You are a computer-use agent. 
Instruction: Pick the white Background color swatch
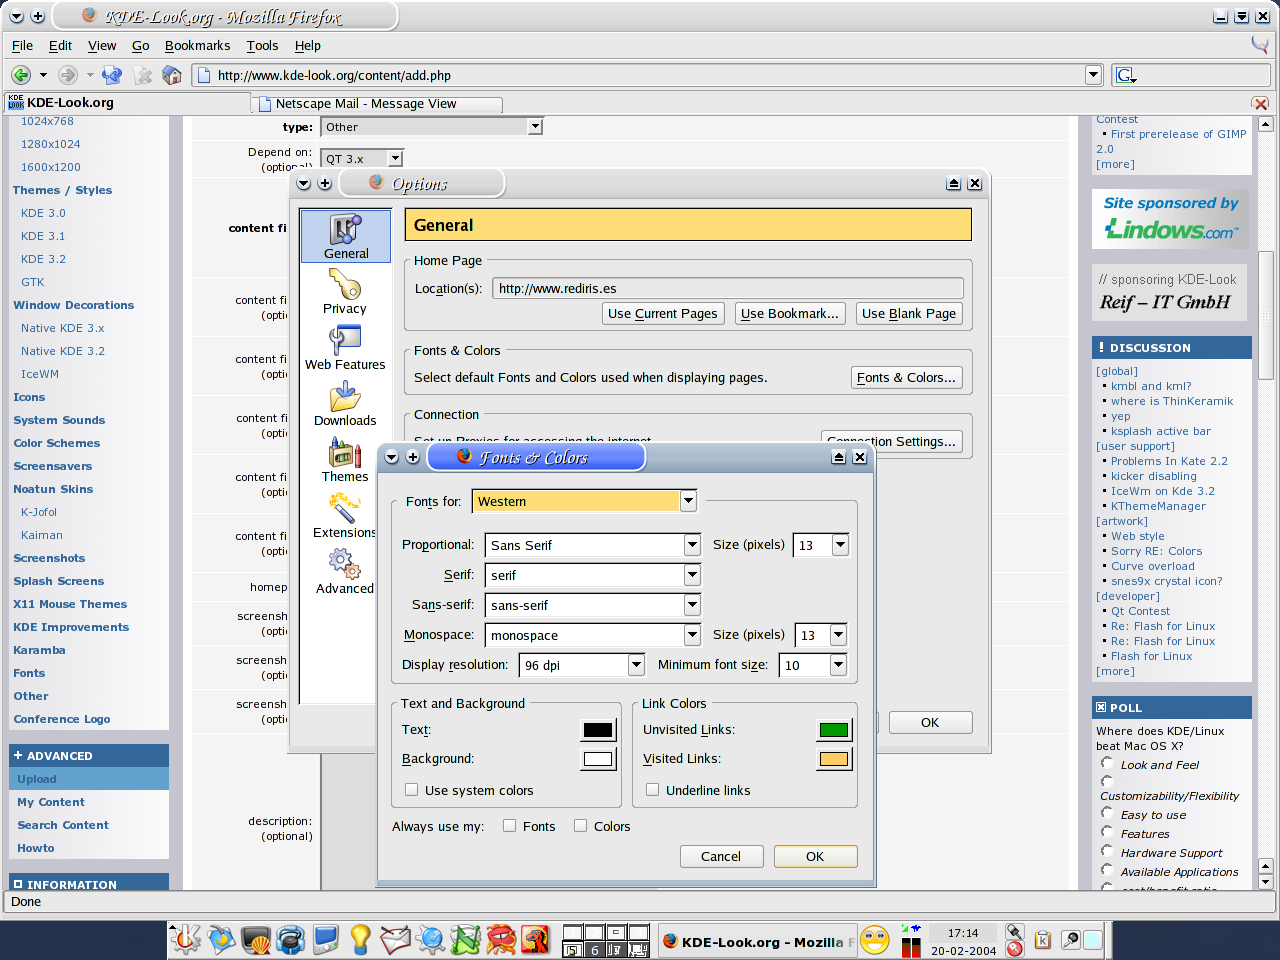(x=598, y=759)
